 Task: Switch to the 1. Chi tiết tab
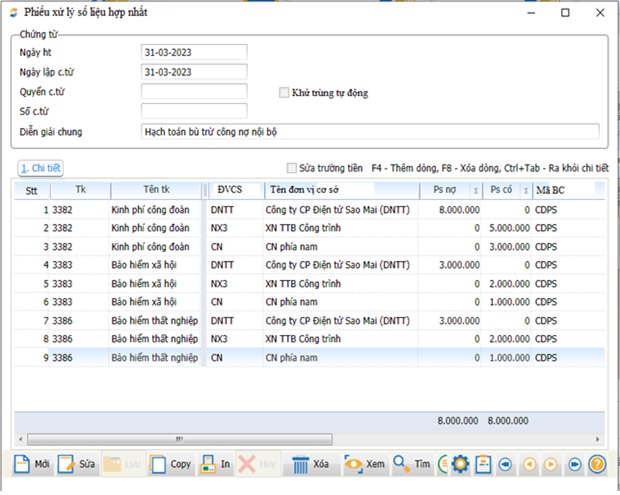pos(41,168)
